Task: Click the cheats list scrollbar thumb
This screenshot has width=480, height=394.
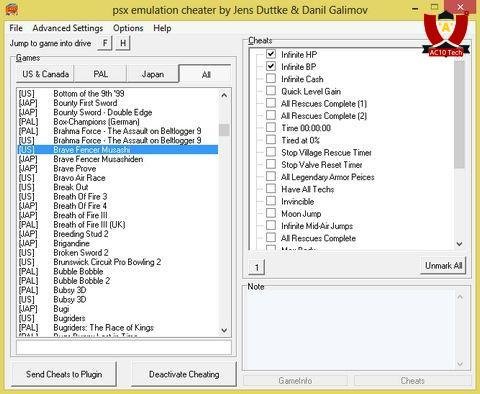Action: tap(459, 114)
